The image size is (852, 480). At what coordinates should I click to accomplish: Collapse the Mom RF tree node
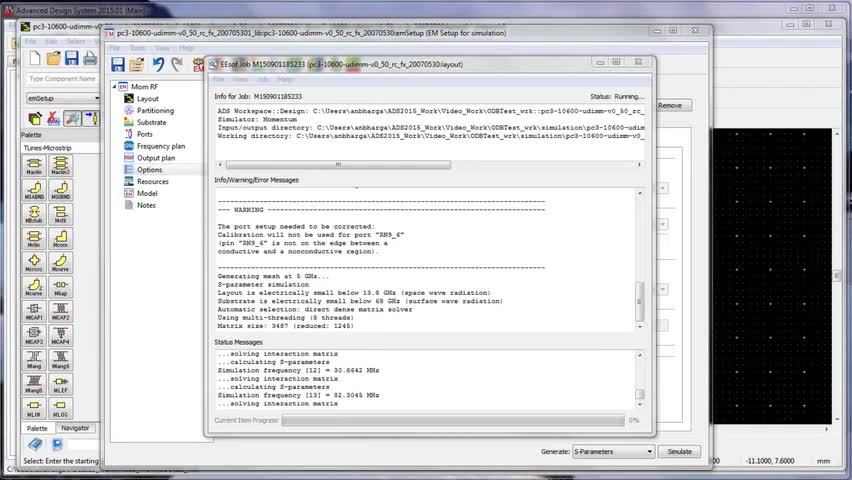click(114, 86)
